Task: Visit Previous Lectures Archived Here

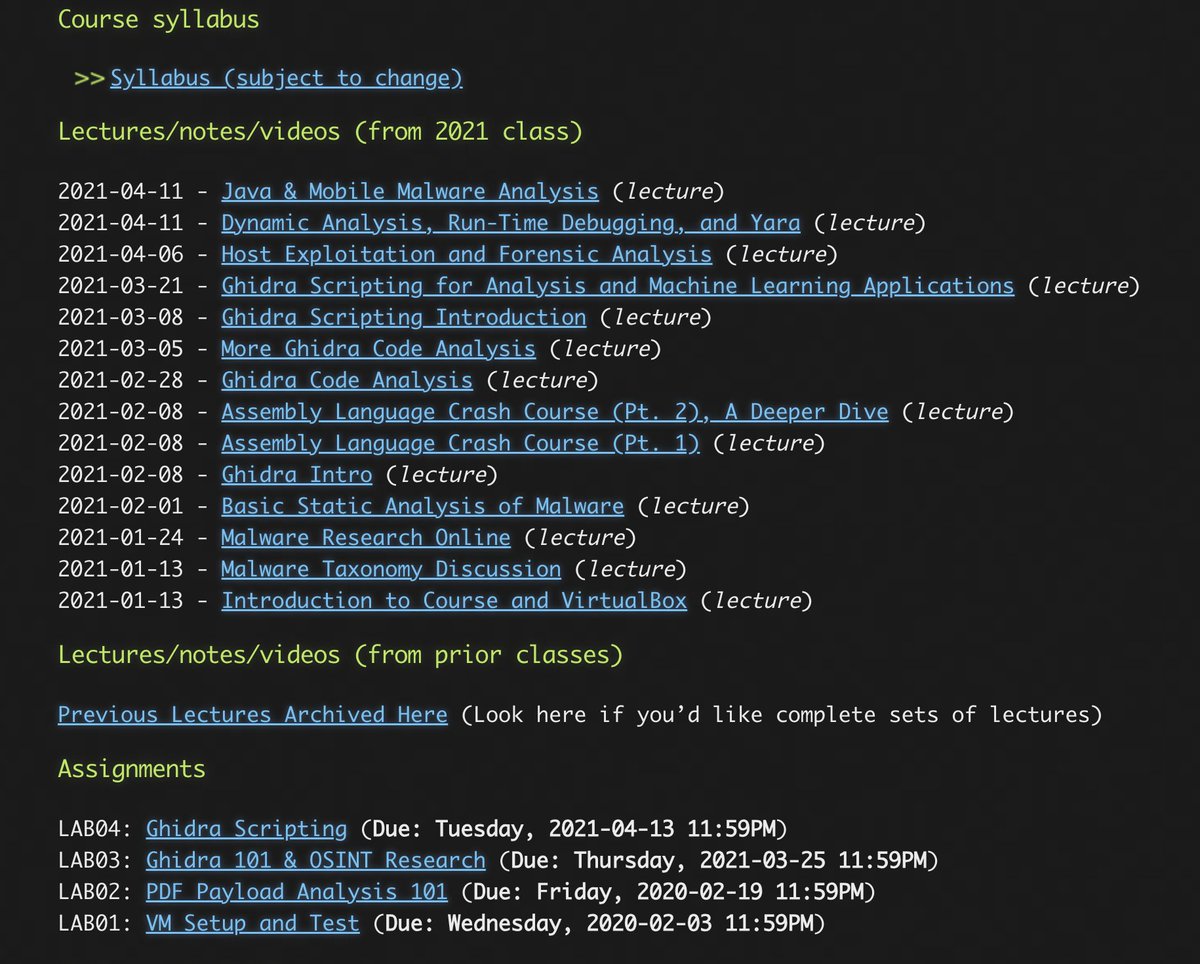Action: pyautogui.click(x=252, y=714)
